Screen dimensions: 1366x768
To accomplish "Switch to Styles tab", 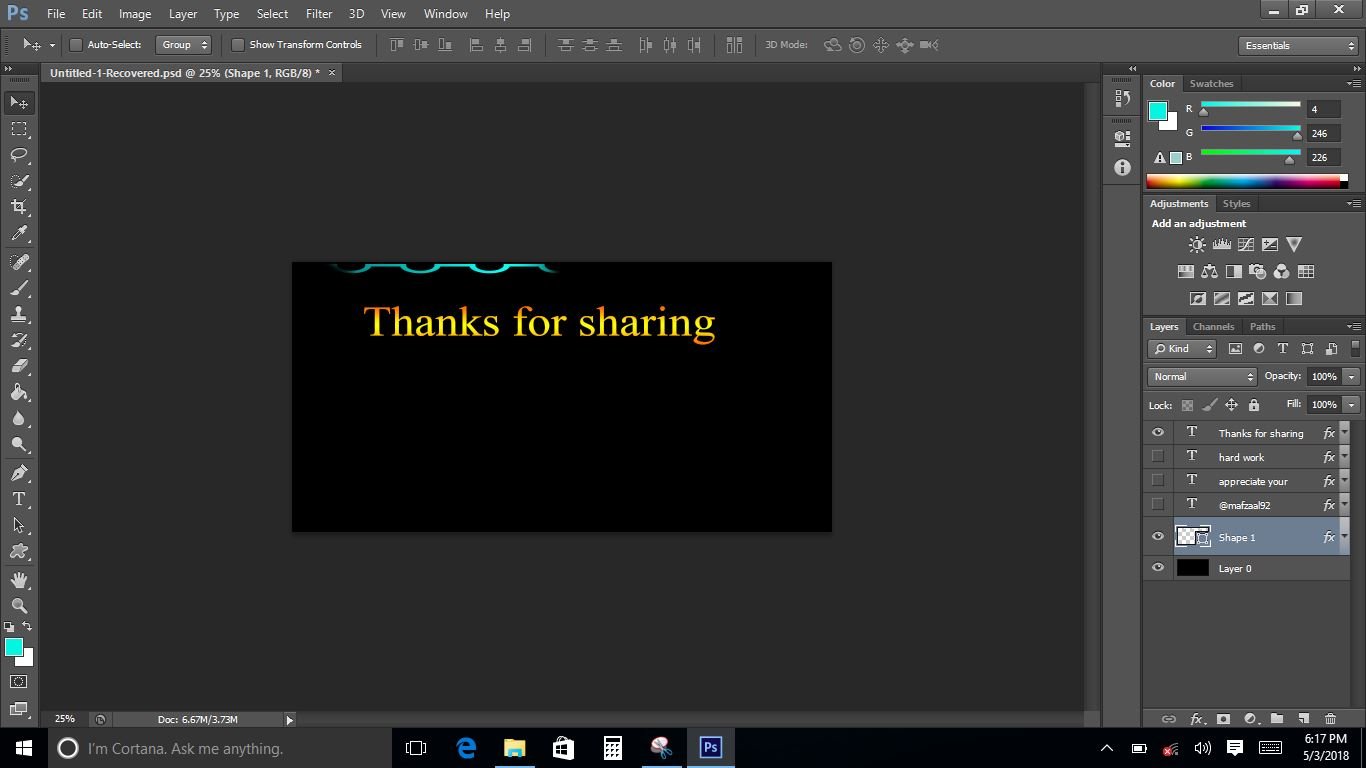I will [1236, 204].
